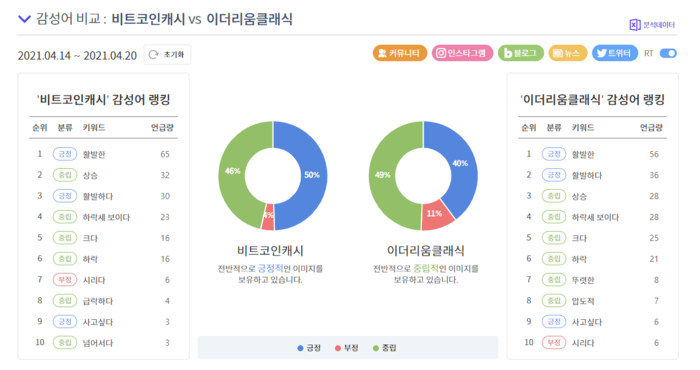Select the 2021.04.14 ~ 2021.04.20 date range
This screenshot has height=370, width=700.
coord(77,55)
